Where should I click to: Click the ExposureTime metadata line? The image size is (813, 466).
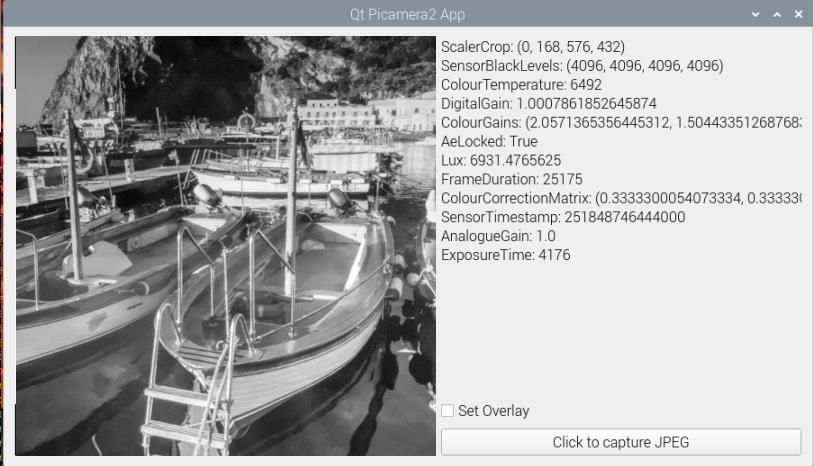506,255
